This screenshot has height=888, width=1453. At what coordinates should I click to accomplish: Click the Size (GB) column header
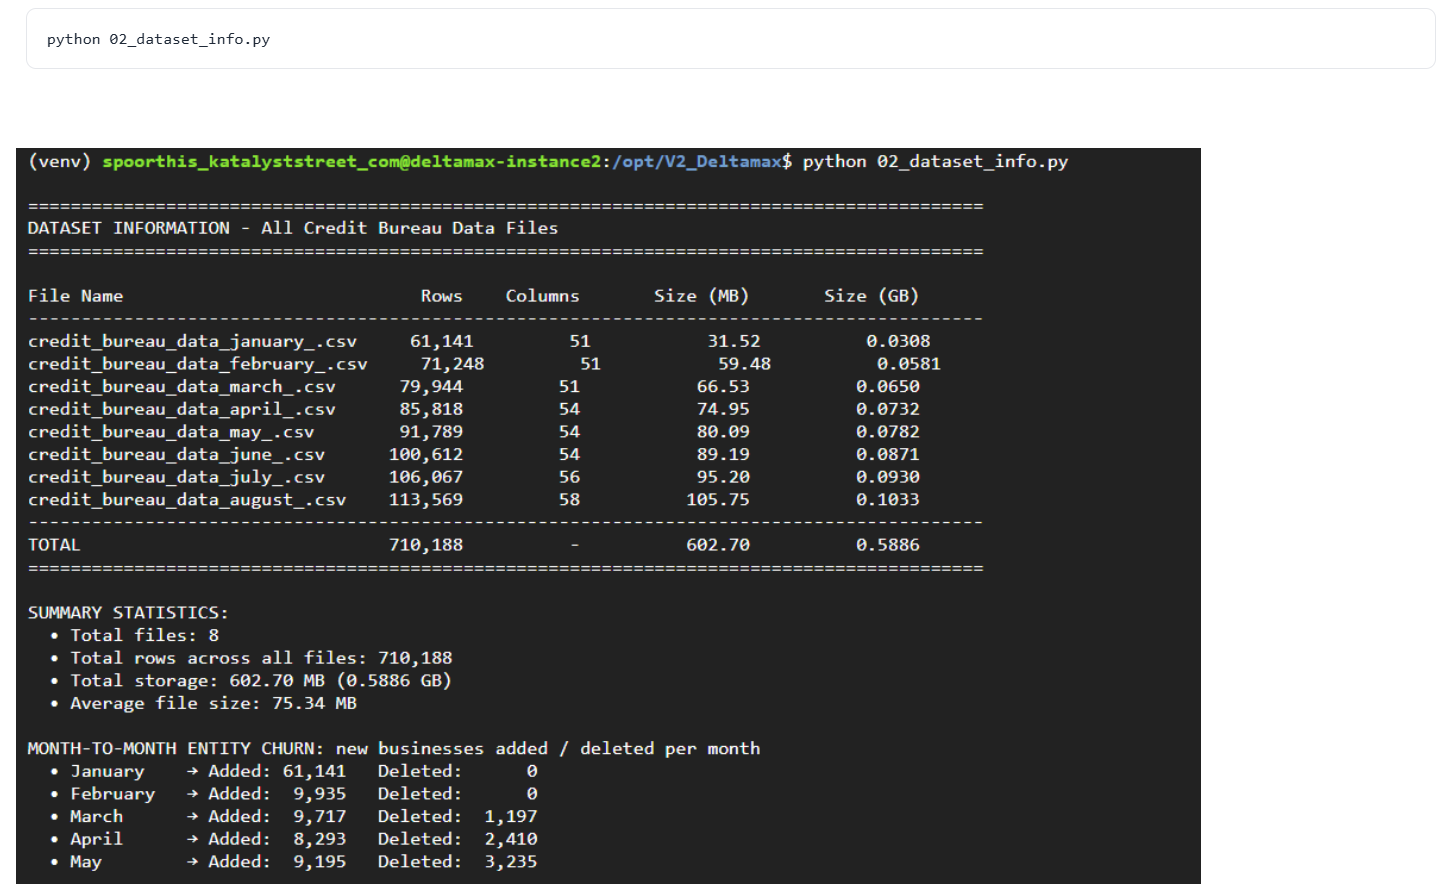point(871,296)
